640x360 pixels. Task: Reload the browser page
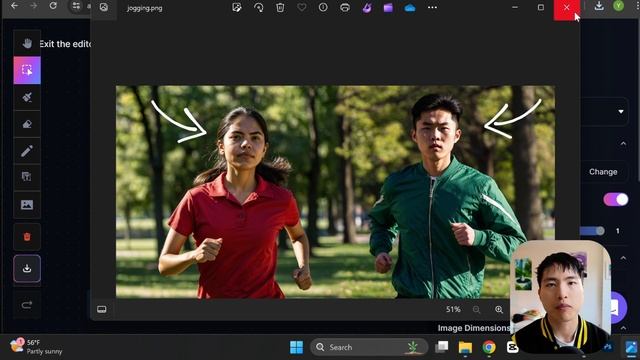pos(53,6)
